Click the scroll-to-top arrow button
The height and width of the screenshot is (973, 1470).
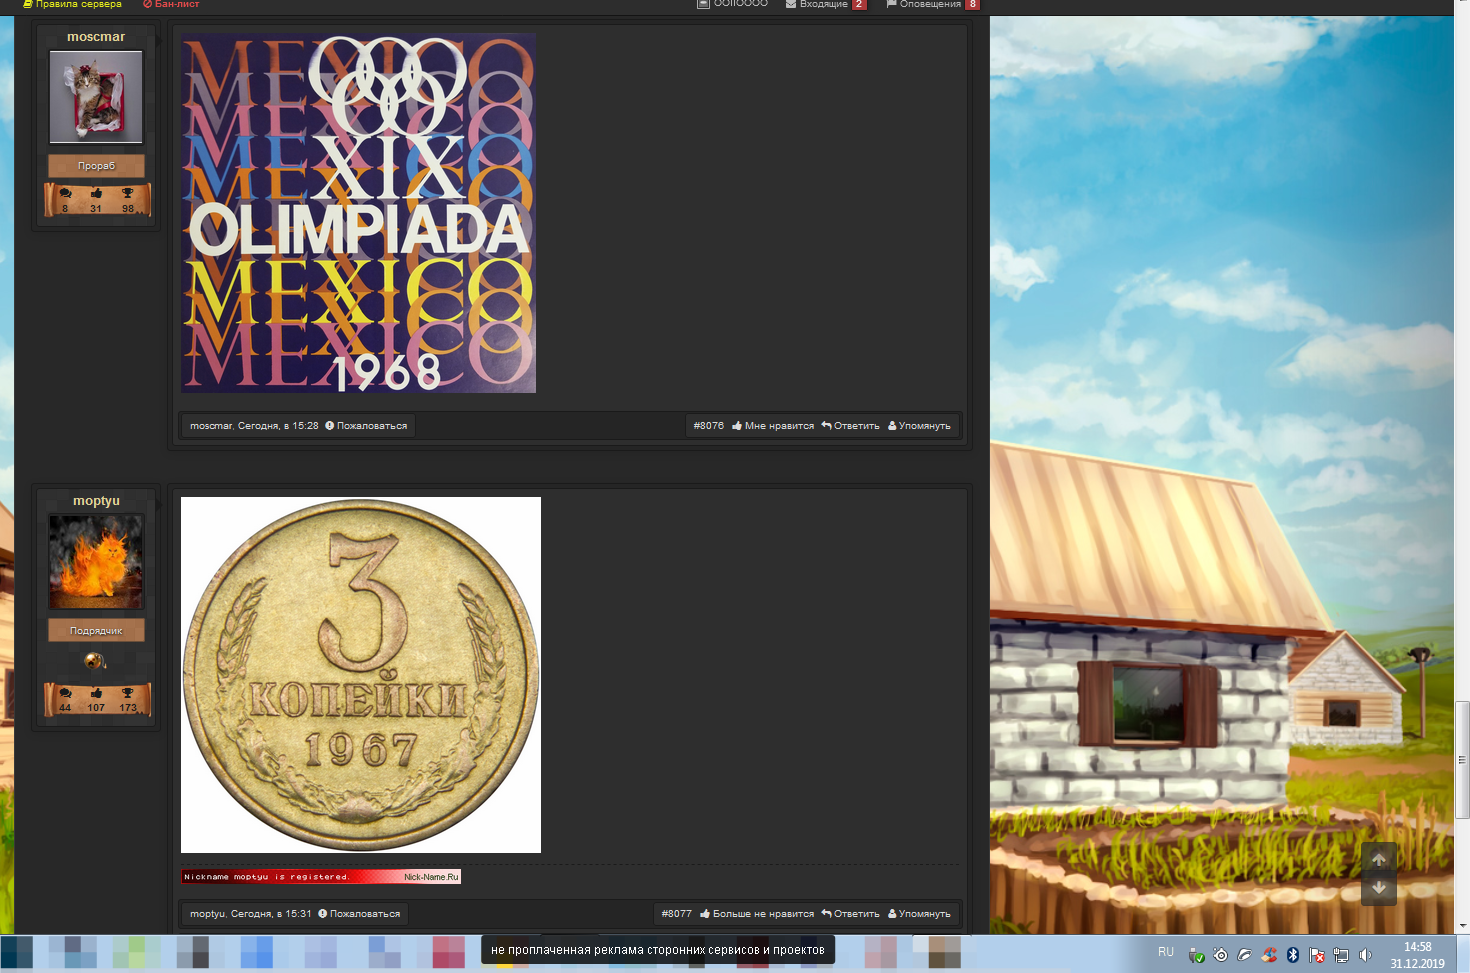click(x=1379, y=859)
